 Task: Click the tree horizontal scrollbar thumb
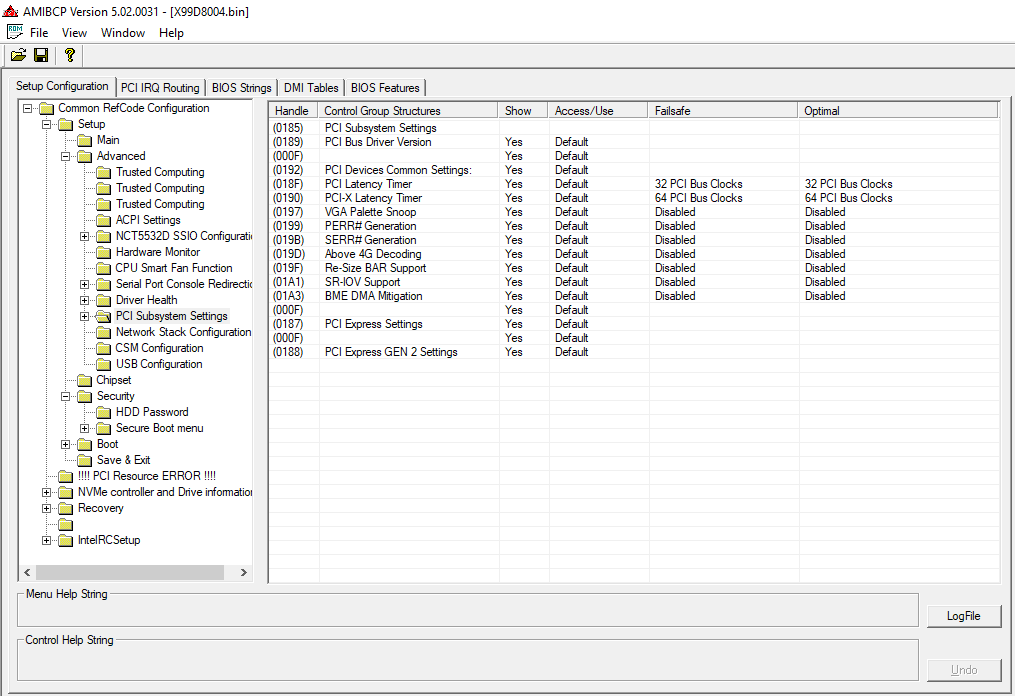tap(130, 572)
